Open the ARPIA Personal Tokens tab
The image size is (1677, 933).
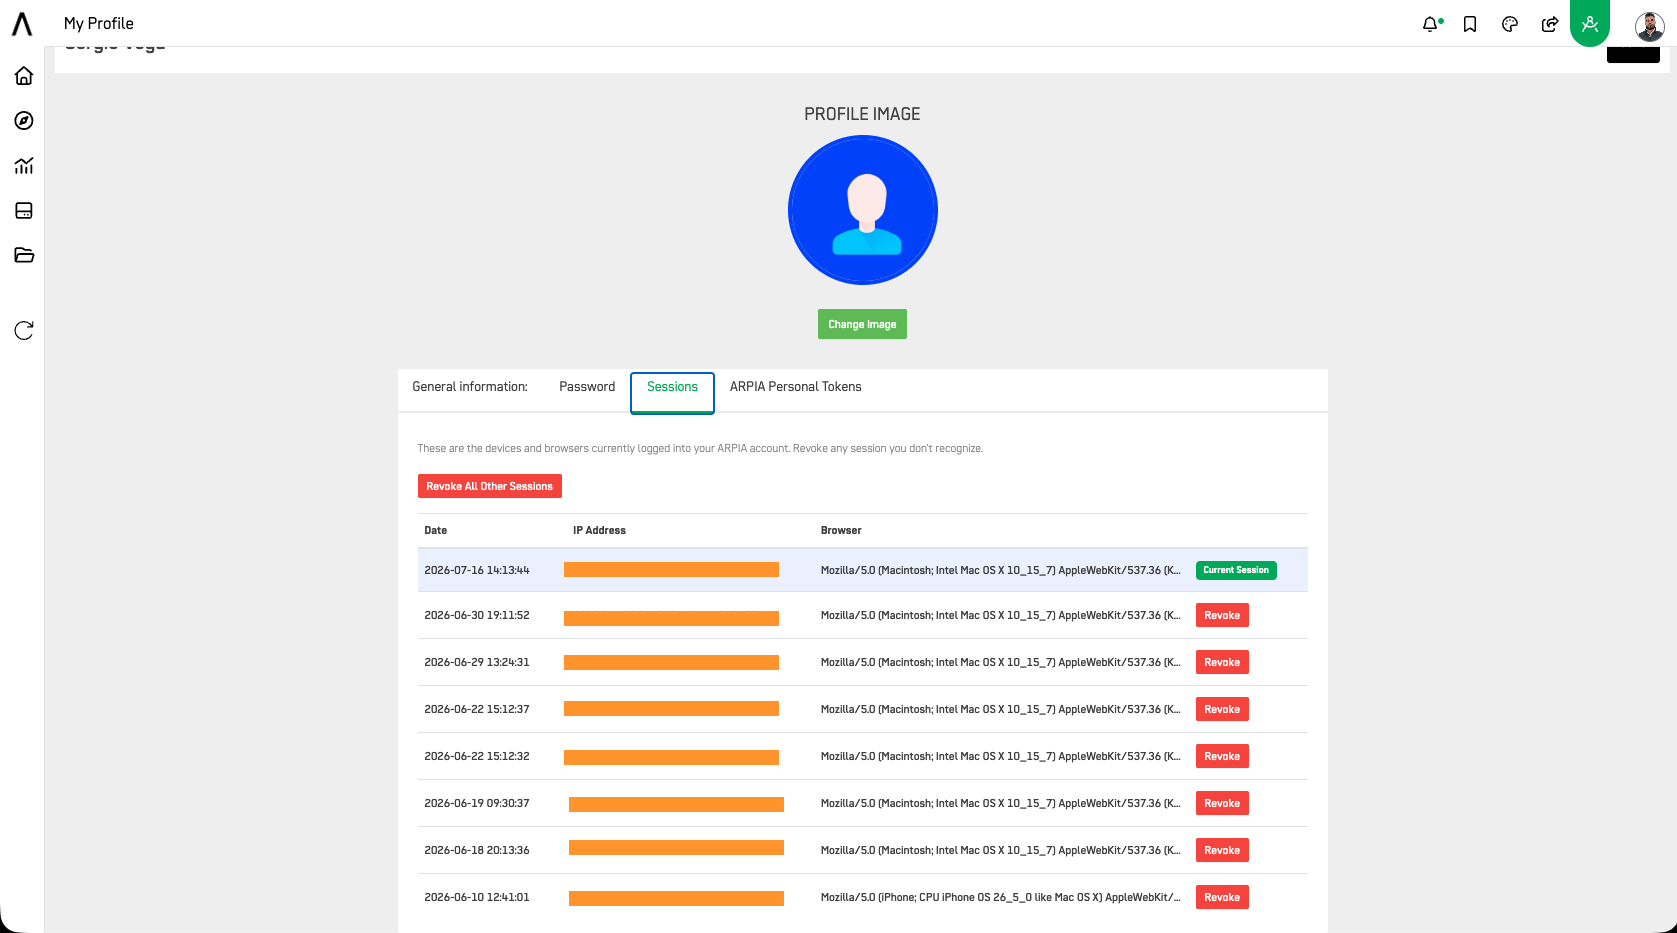[x=795, y=387]
